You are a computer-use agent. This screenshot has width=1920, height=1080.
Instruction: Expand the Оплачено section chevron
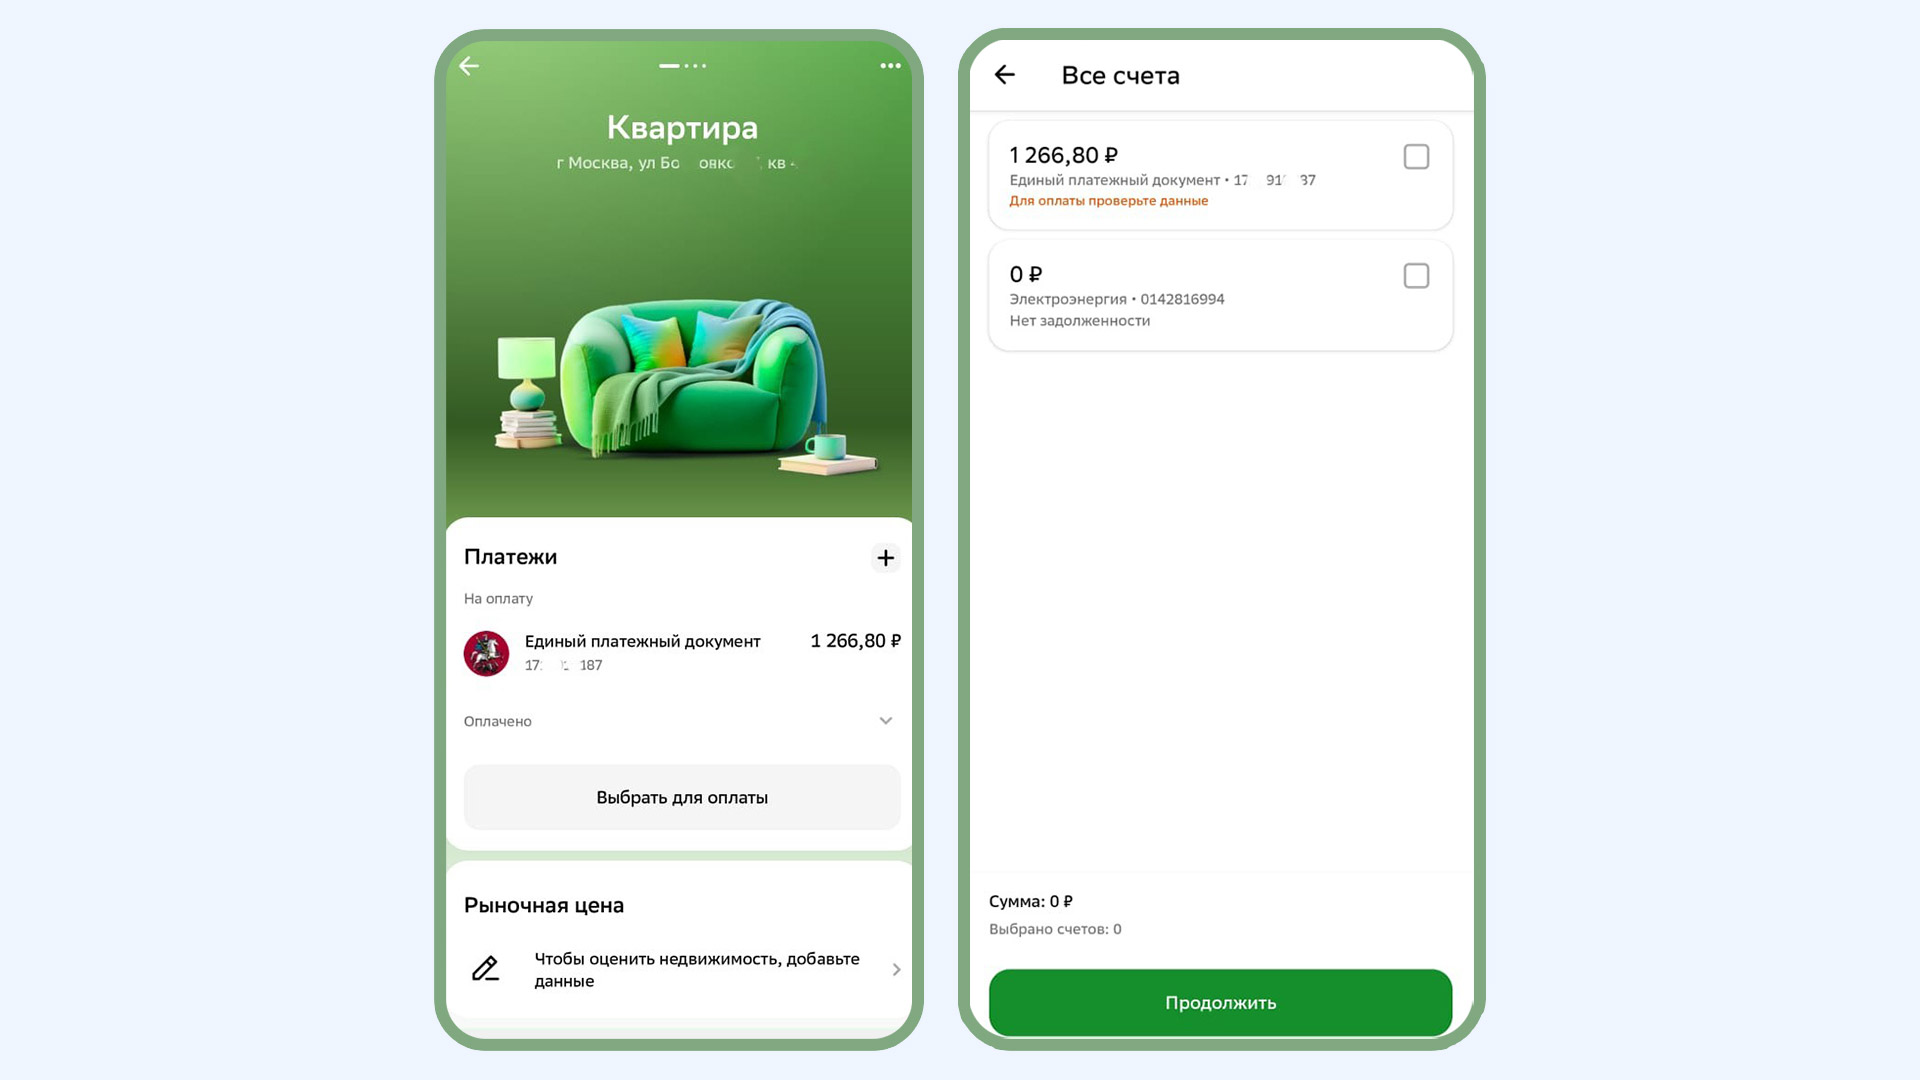point(885,721)
